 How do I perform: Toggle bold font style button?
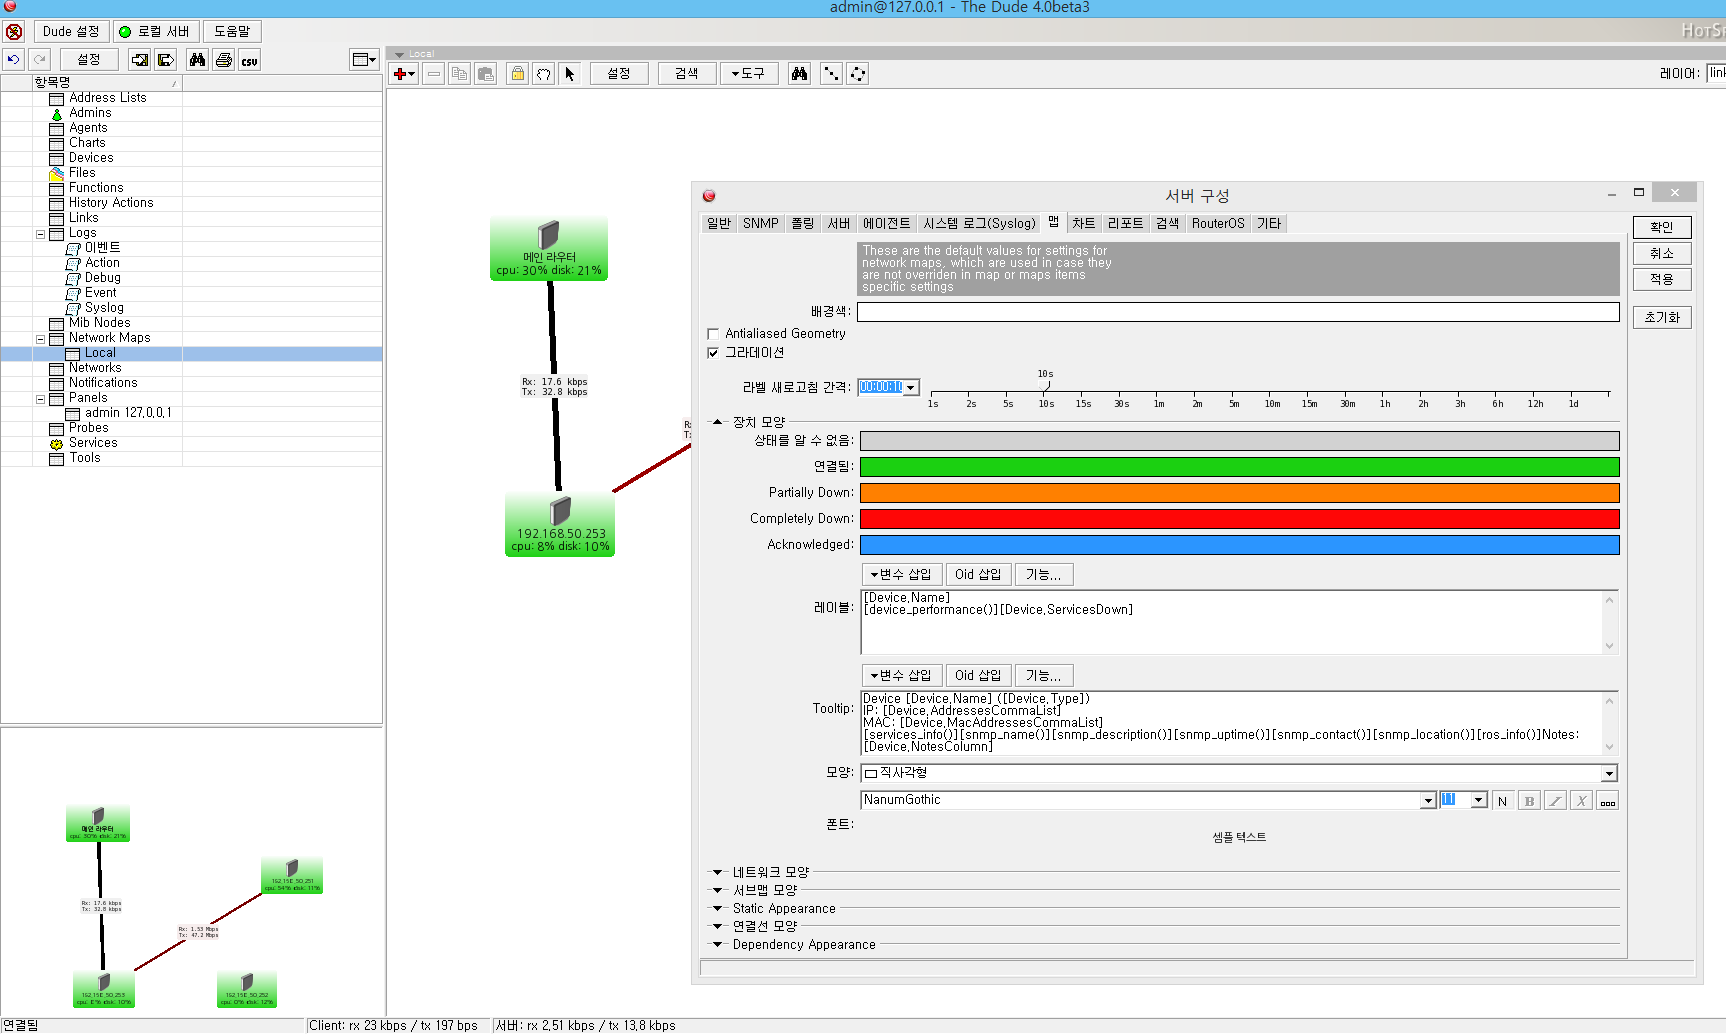(1528, 801)
